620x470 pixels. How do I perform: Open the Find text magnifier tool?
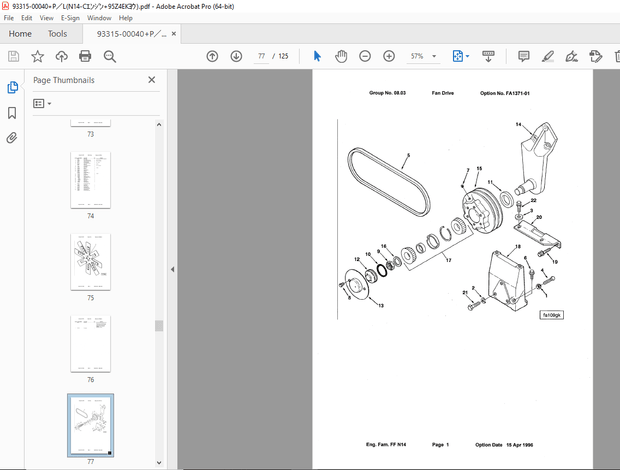point(110,56)
